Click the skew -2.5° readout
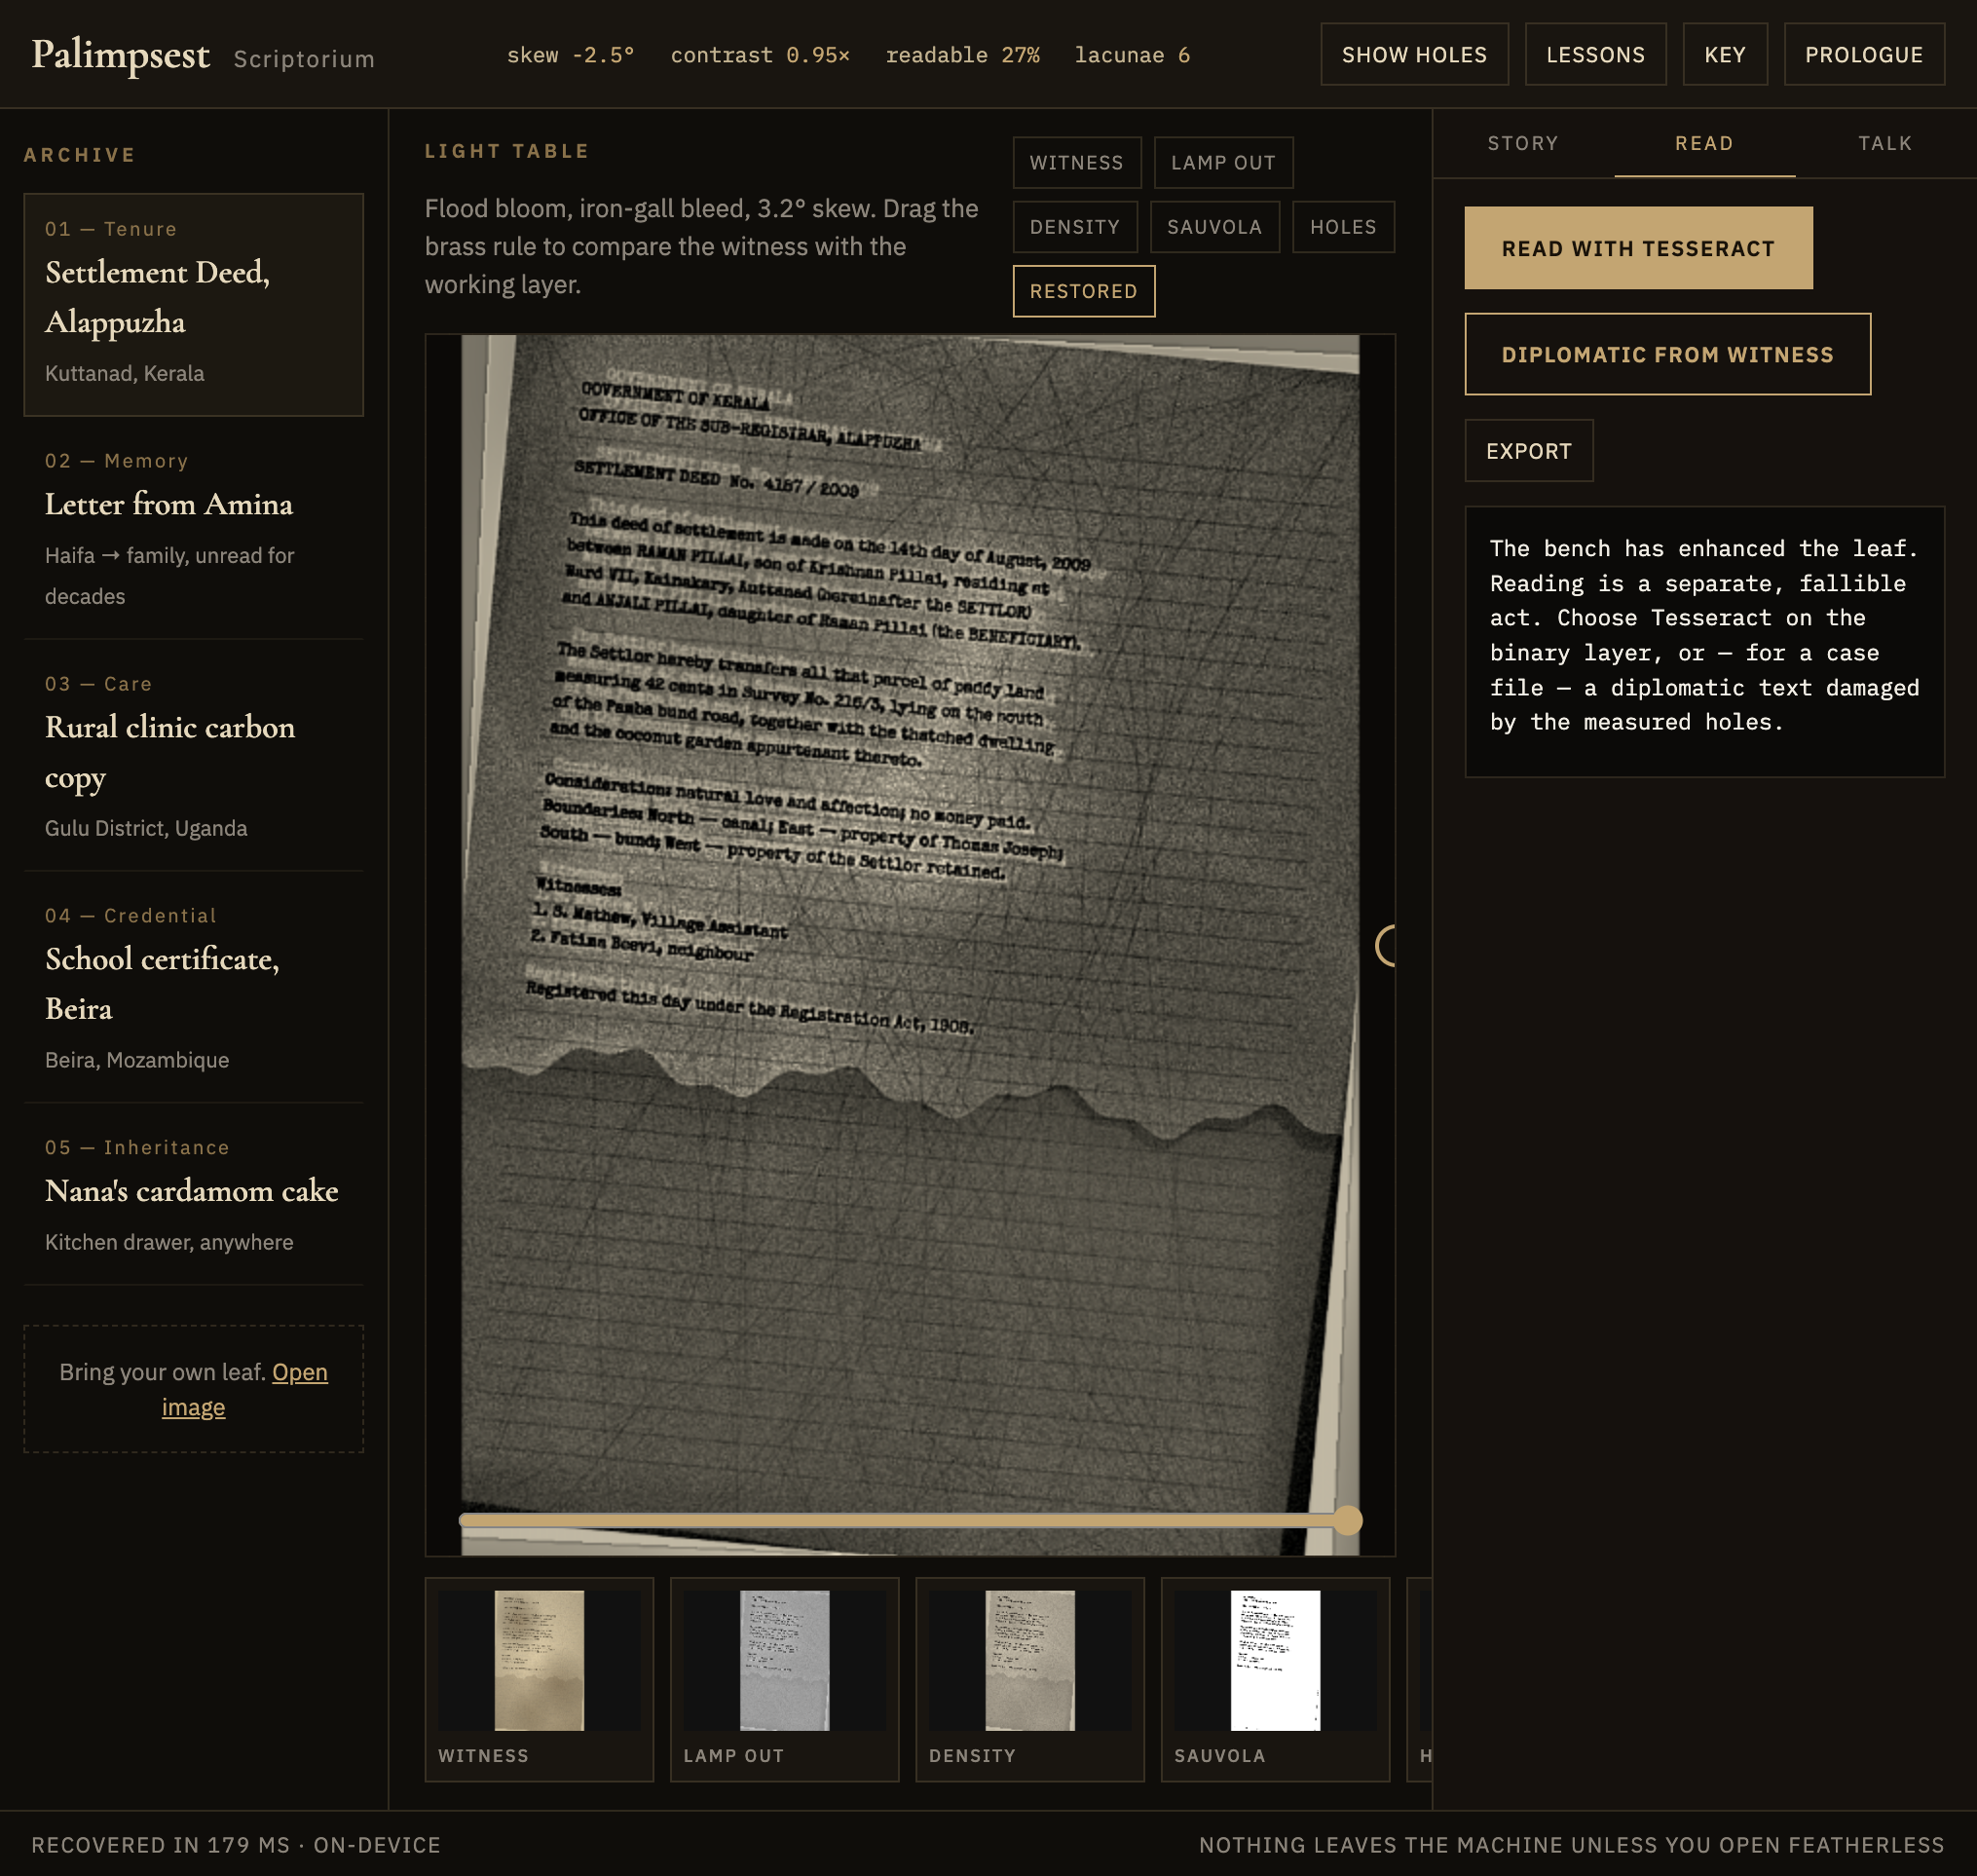The image size is (1977, 1876). 570,55
